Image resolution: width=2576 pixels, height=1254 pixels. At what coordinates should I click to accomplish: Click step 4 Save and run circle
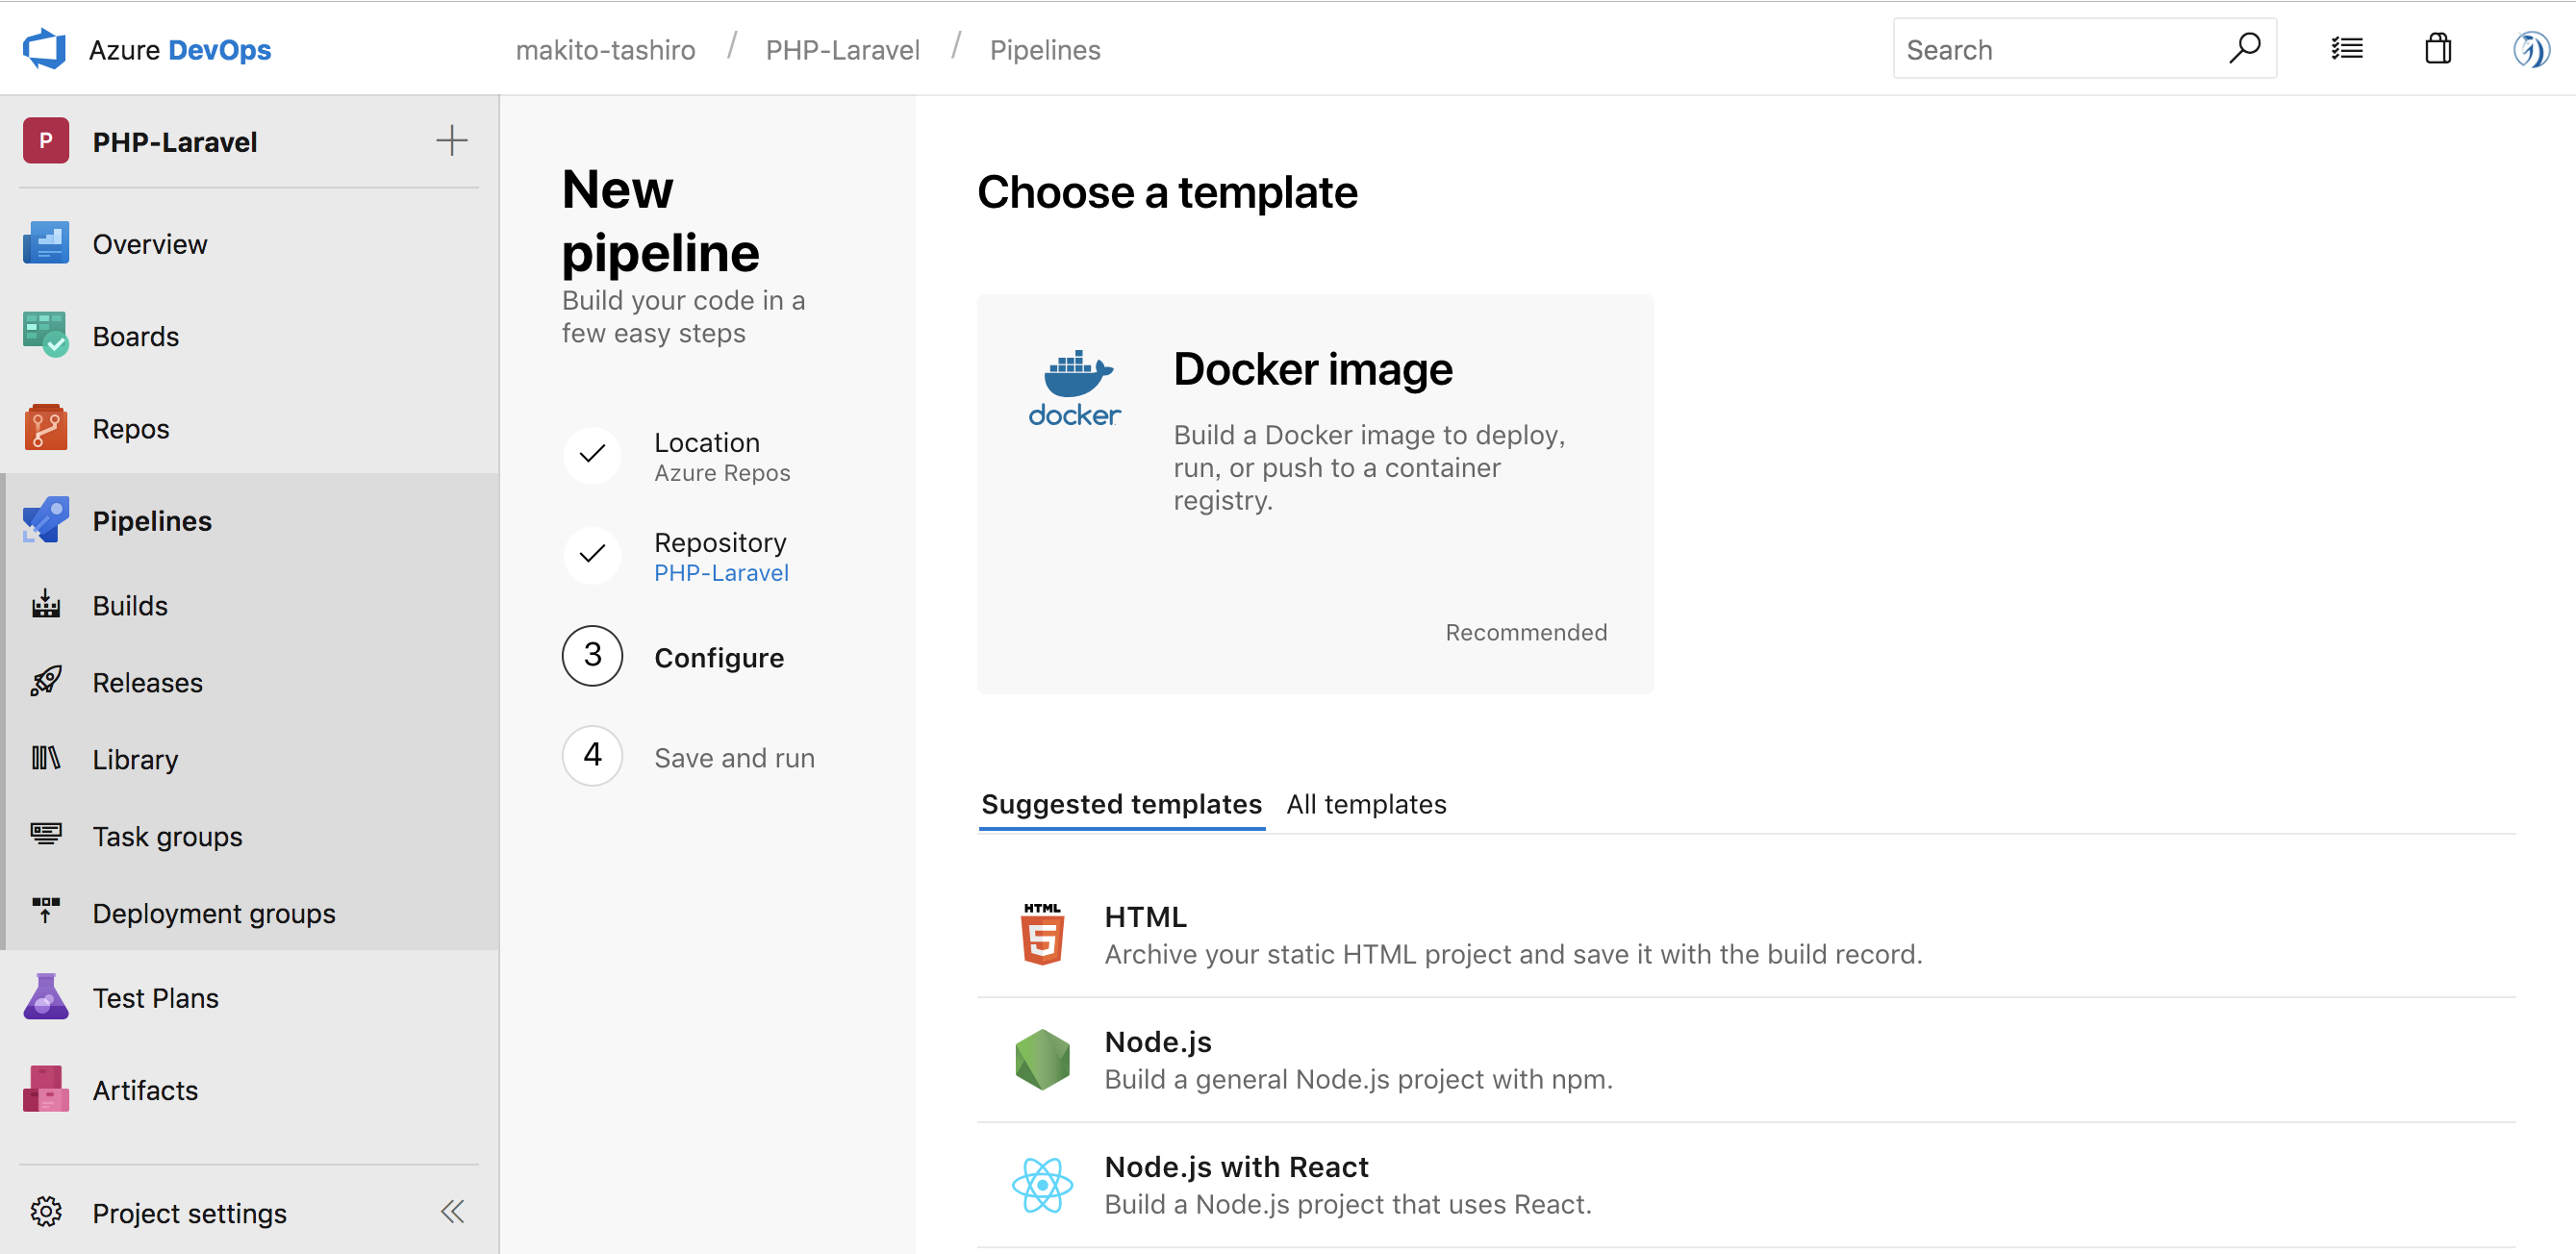(593, 756)
